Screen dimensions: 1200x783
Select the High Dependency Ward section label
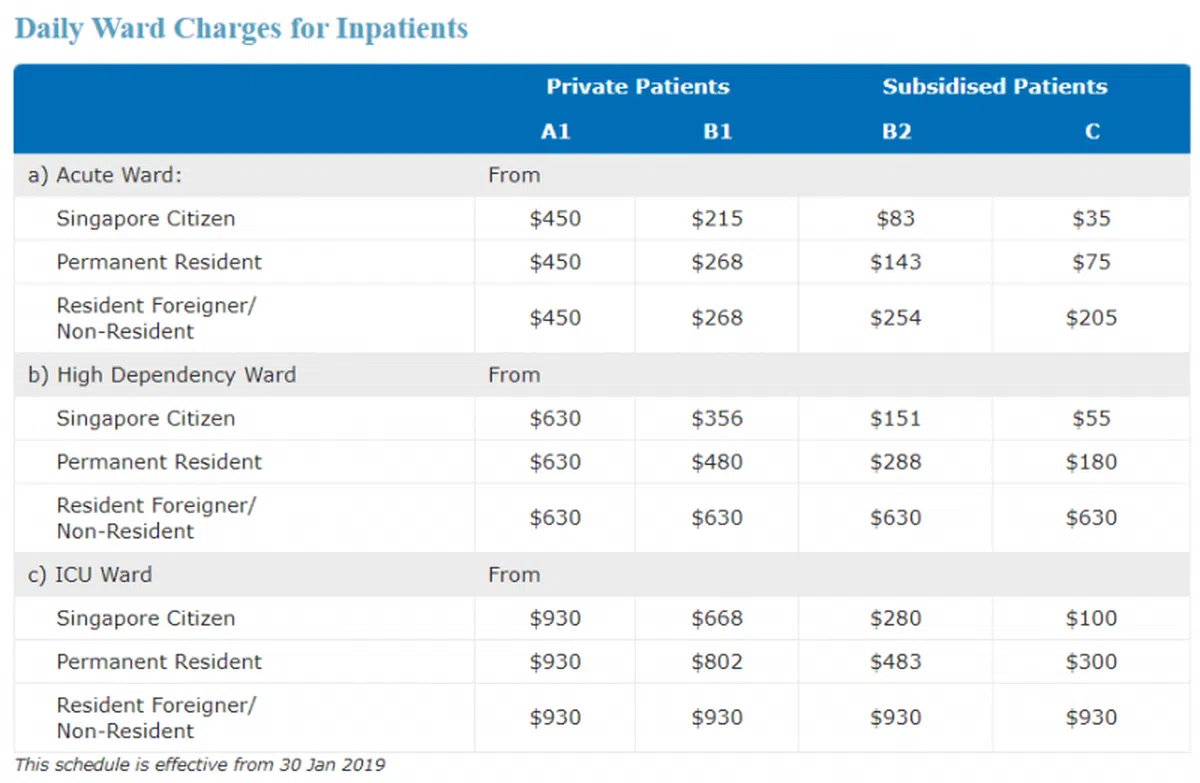pos(162,375)
